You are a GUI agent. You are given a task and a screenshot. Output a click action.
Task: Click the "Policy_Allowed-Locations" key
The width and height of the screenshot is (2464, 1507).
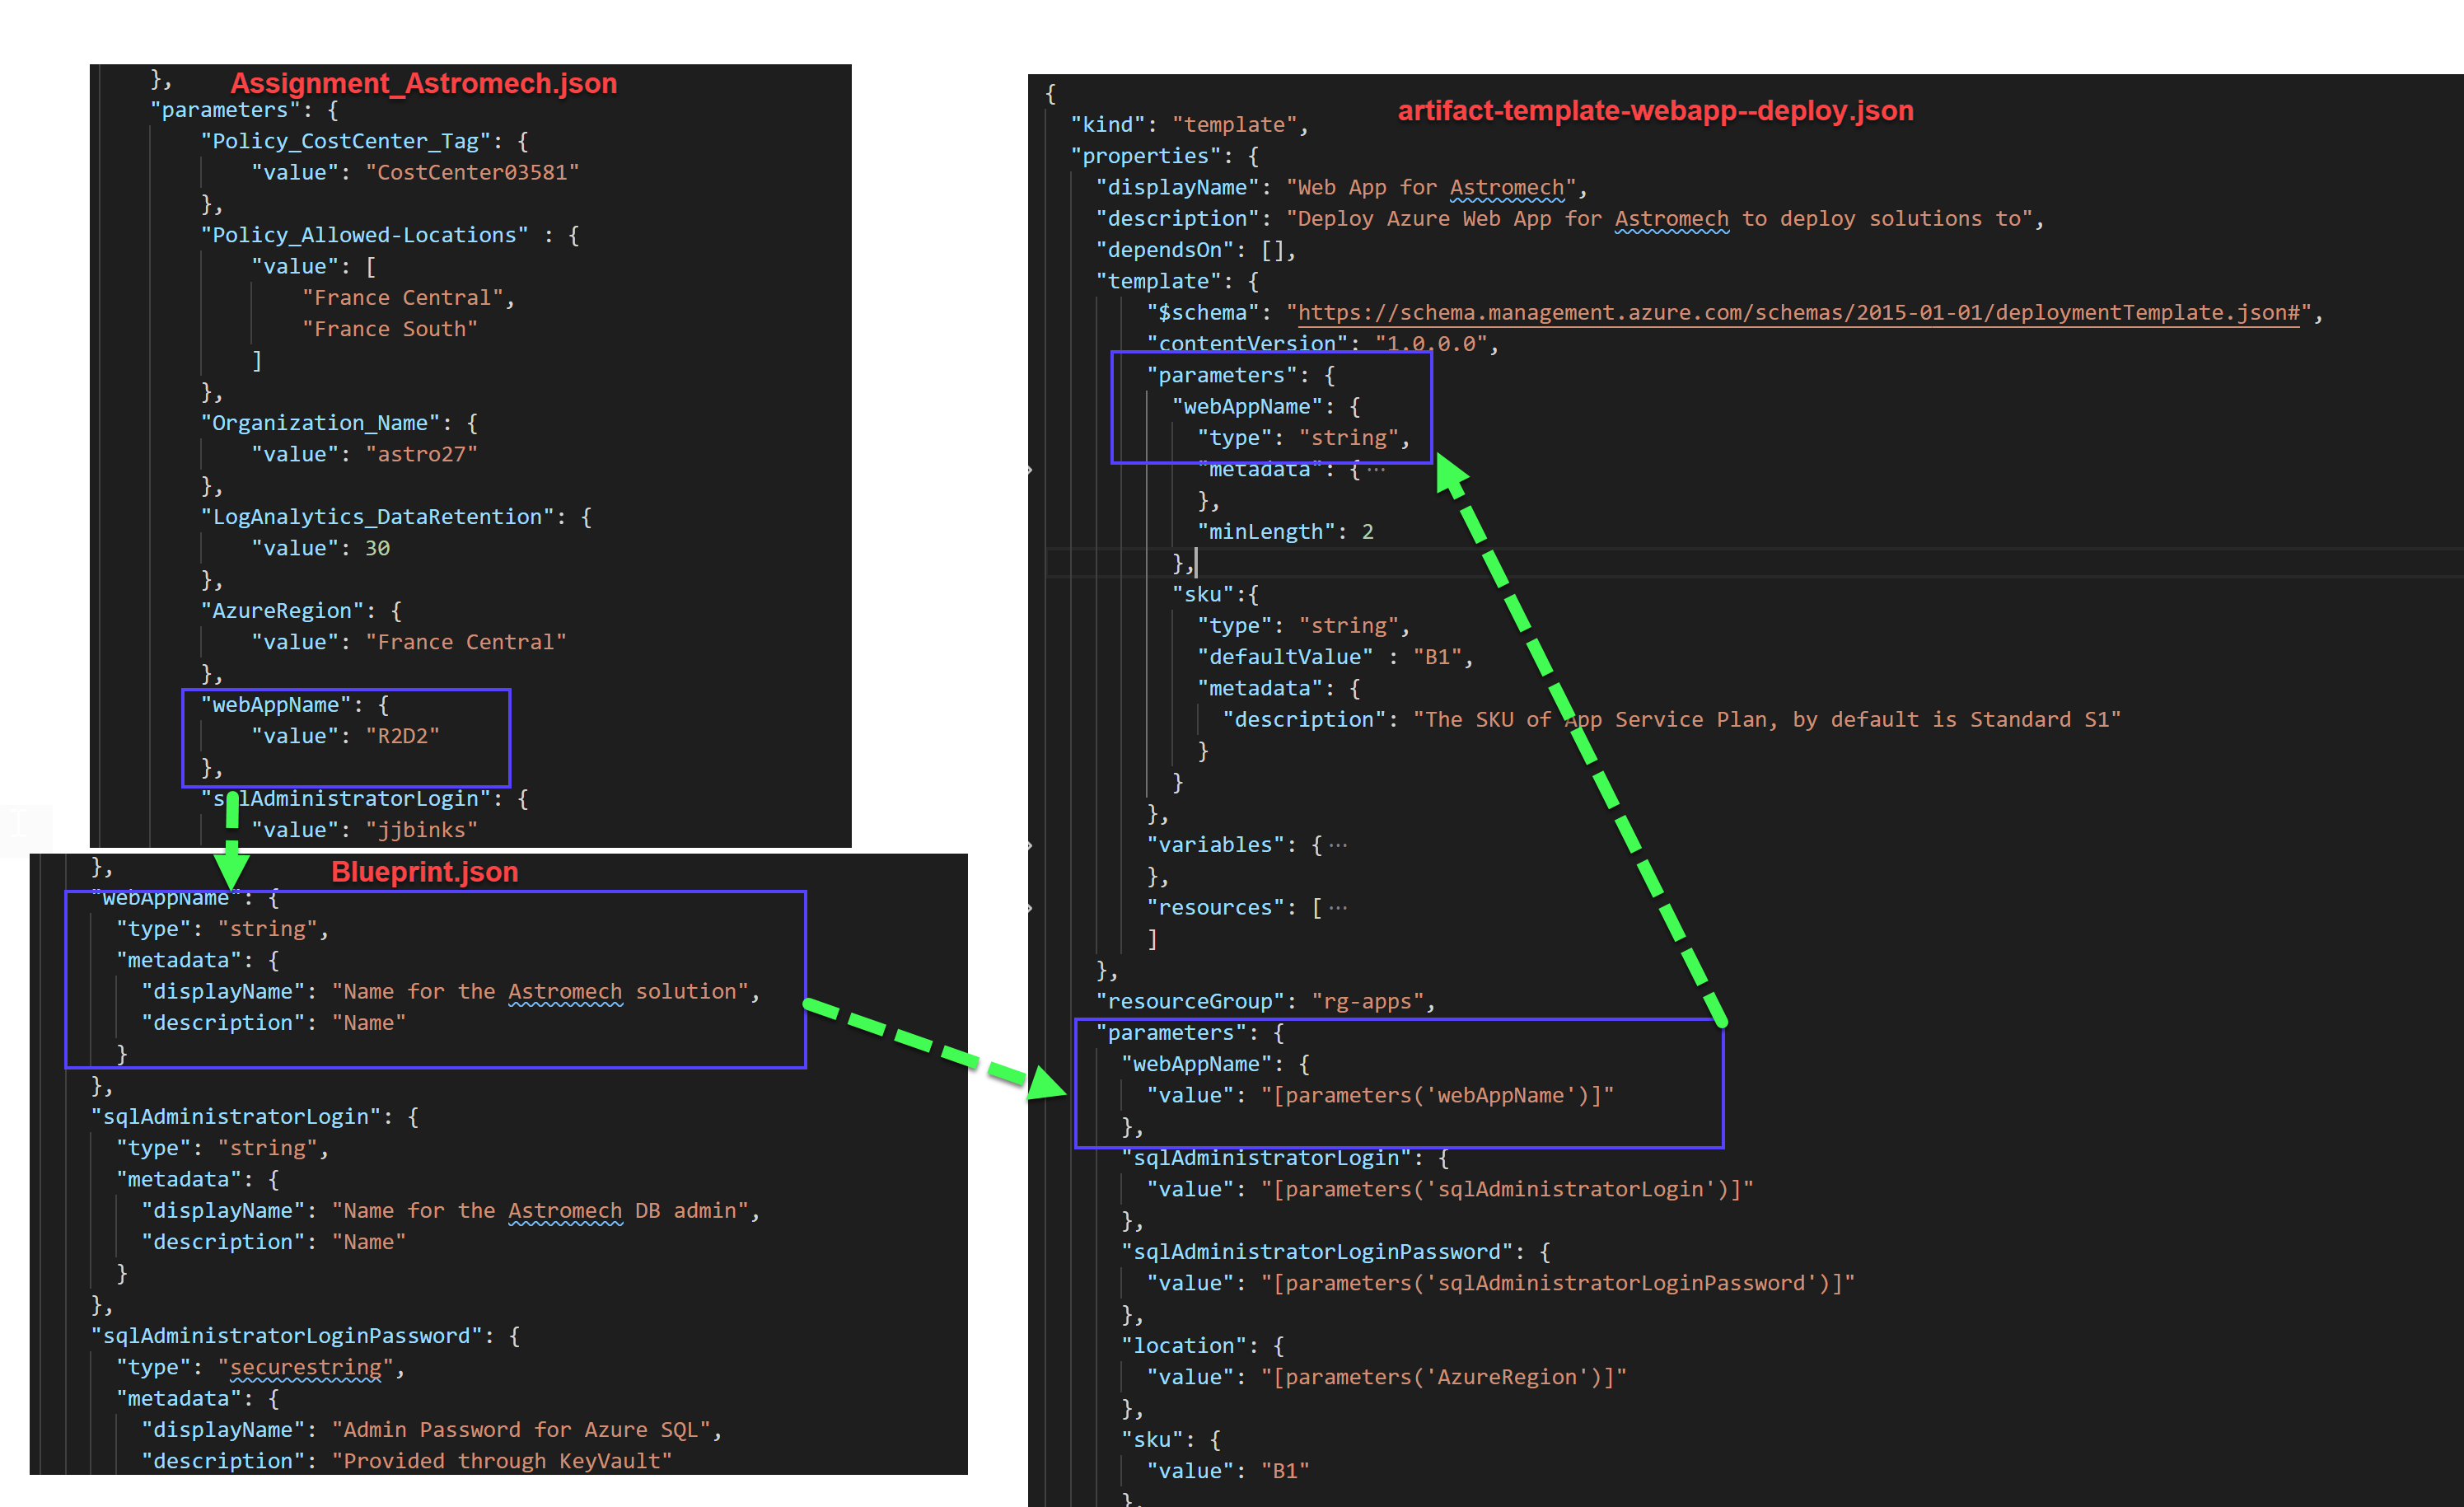coord(364,235)
